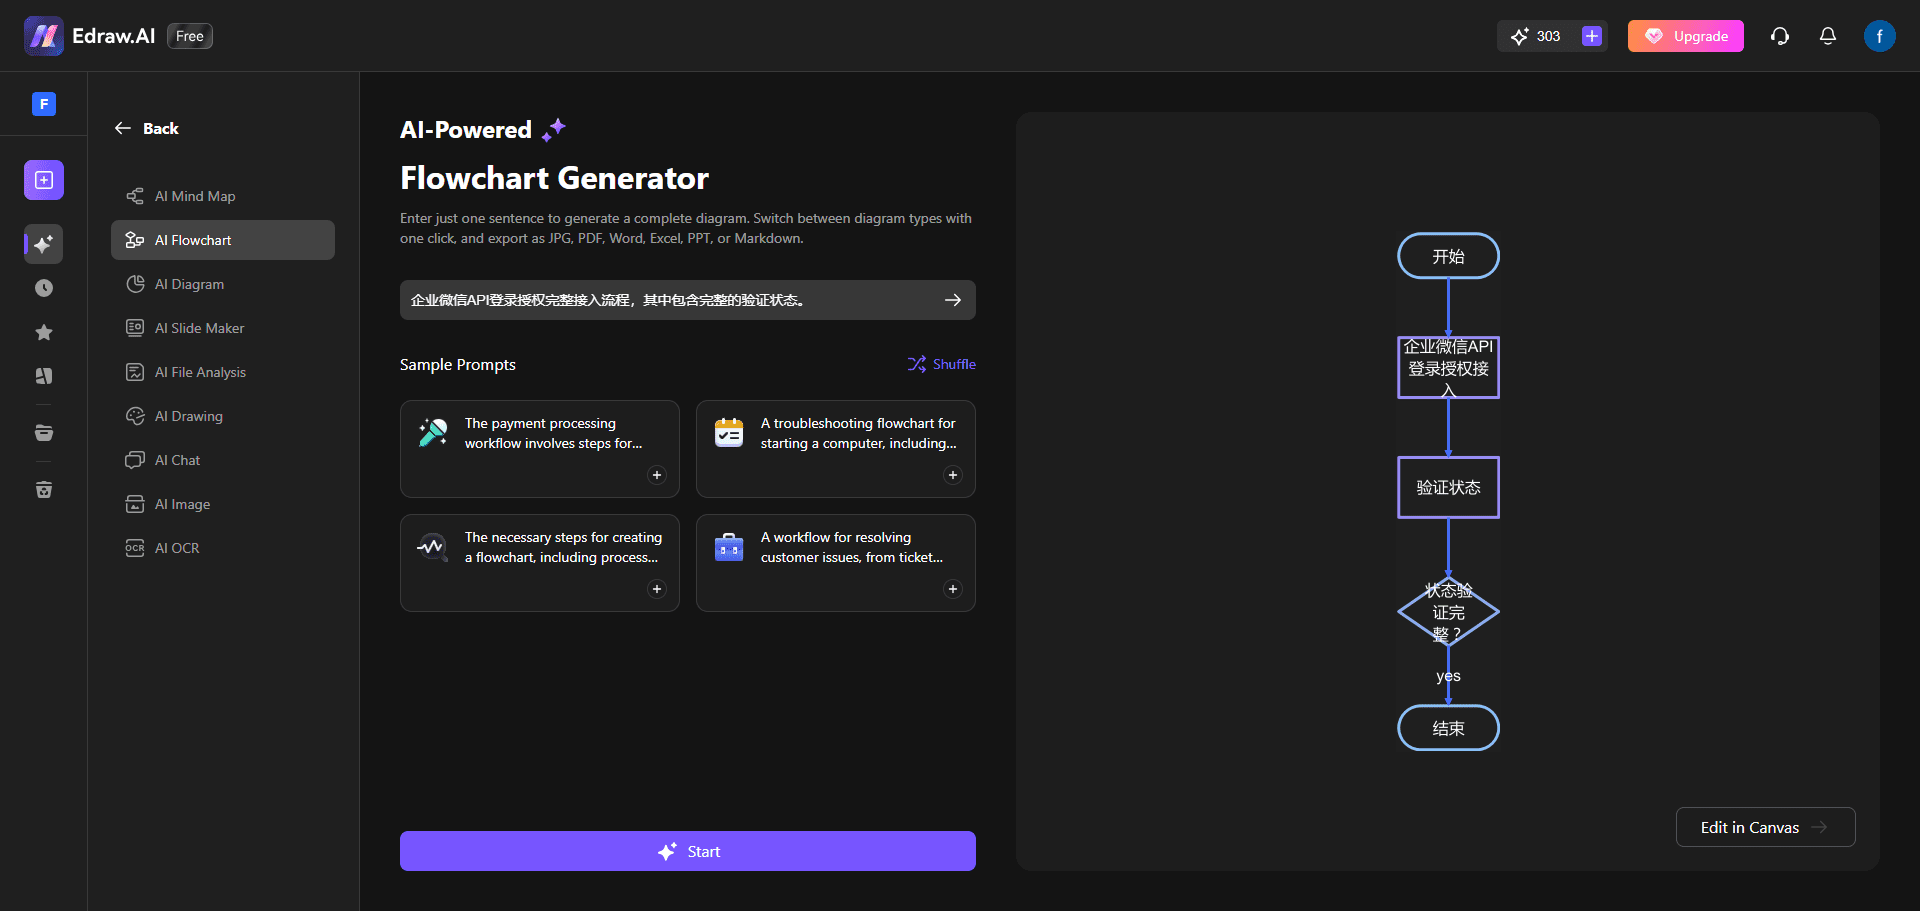Add the customer issues workflow prompt
Image resolution: width=1920 pixels, height=911 pixels.
(x=952, y=589)
